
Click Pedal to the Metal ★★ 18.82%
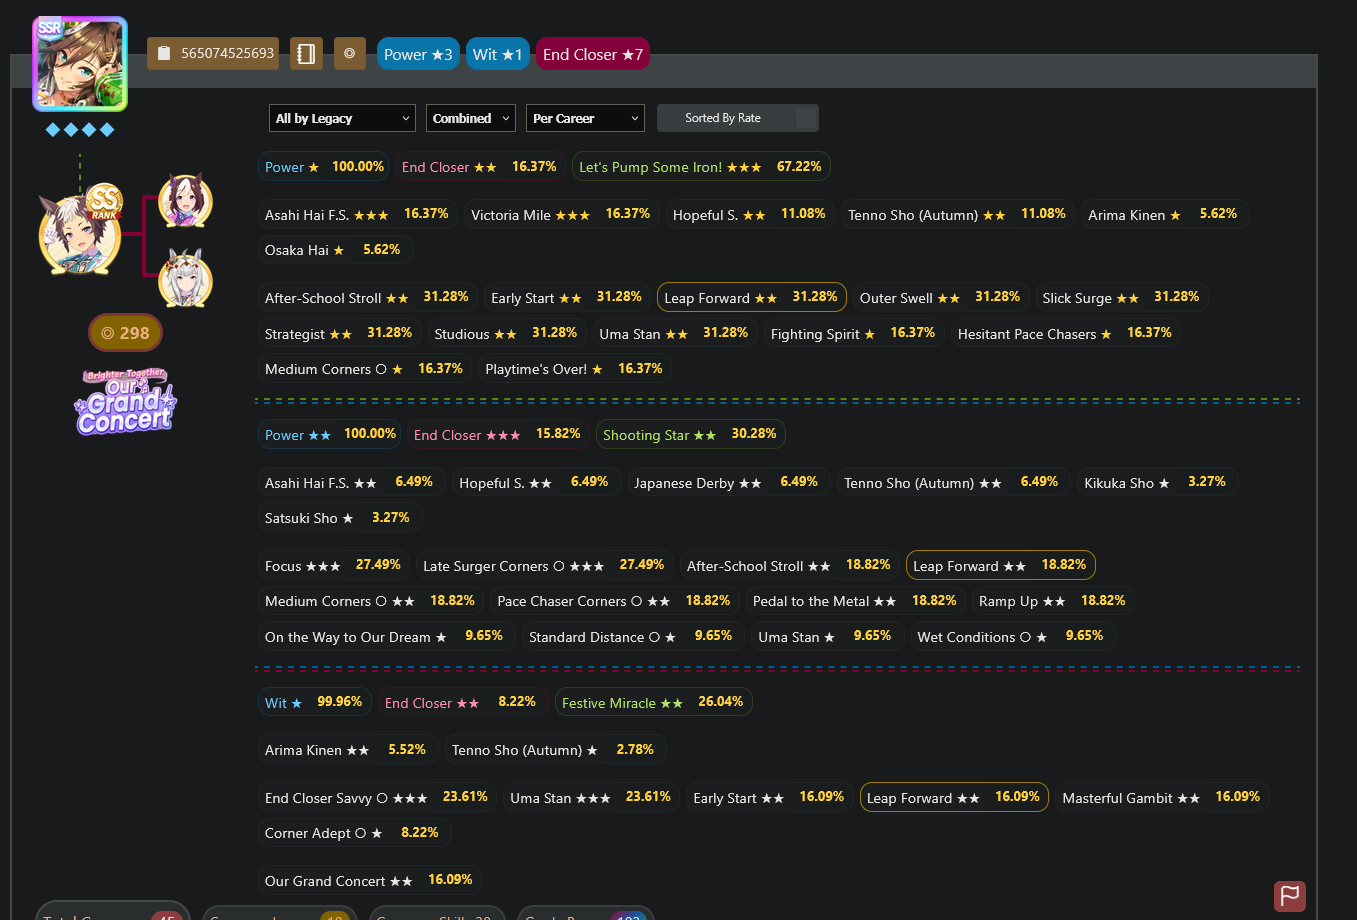pyautogui.click(x=855, y=601)
